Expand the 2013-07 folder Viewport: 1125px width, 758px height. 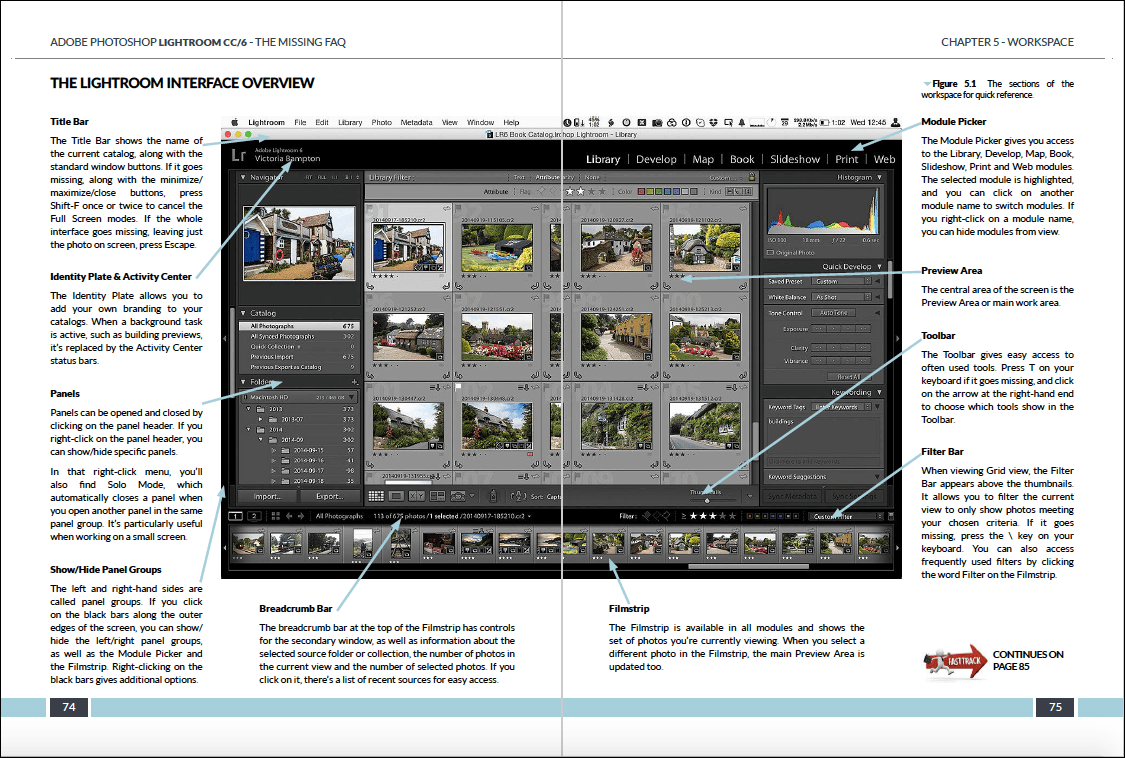pyautogui.click(x=261, y=419)
